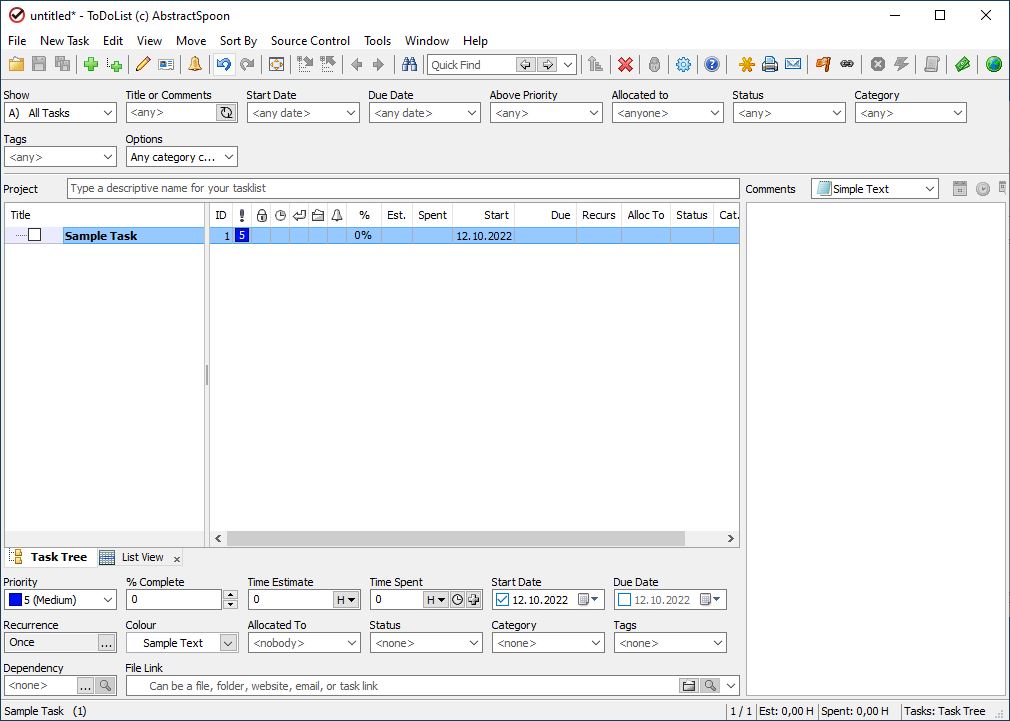This screenshot has height=721, width=1010.
Task: Close the List View tab with x
Action: (176, 559)
